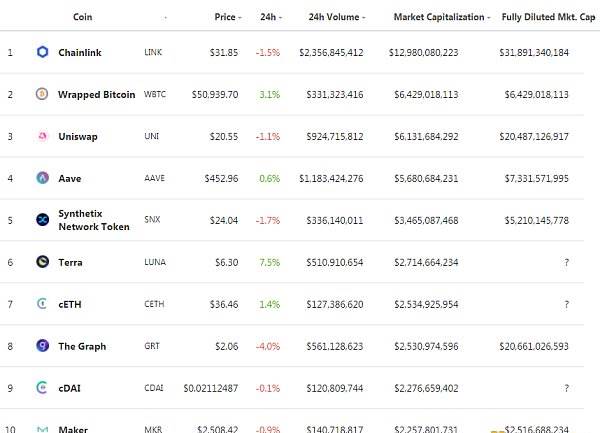Click Chainlink market cap $12,980,080,223
The image size is (600, 433).
(x=424, y=52)
